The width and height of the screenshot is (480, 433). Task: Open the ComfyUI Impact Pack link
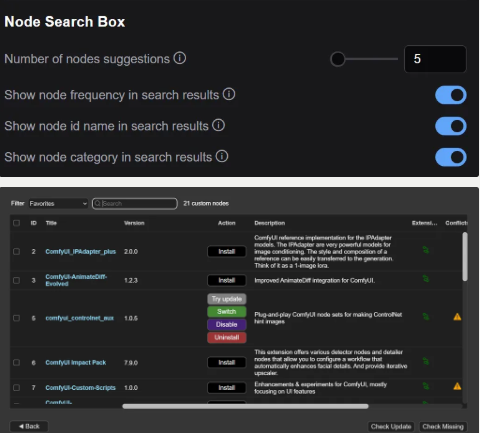click(76, 362)
